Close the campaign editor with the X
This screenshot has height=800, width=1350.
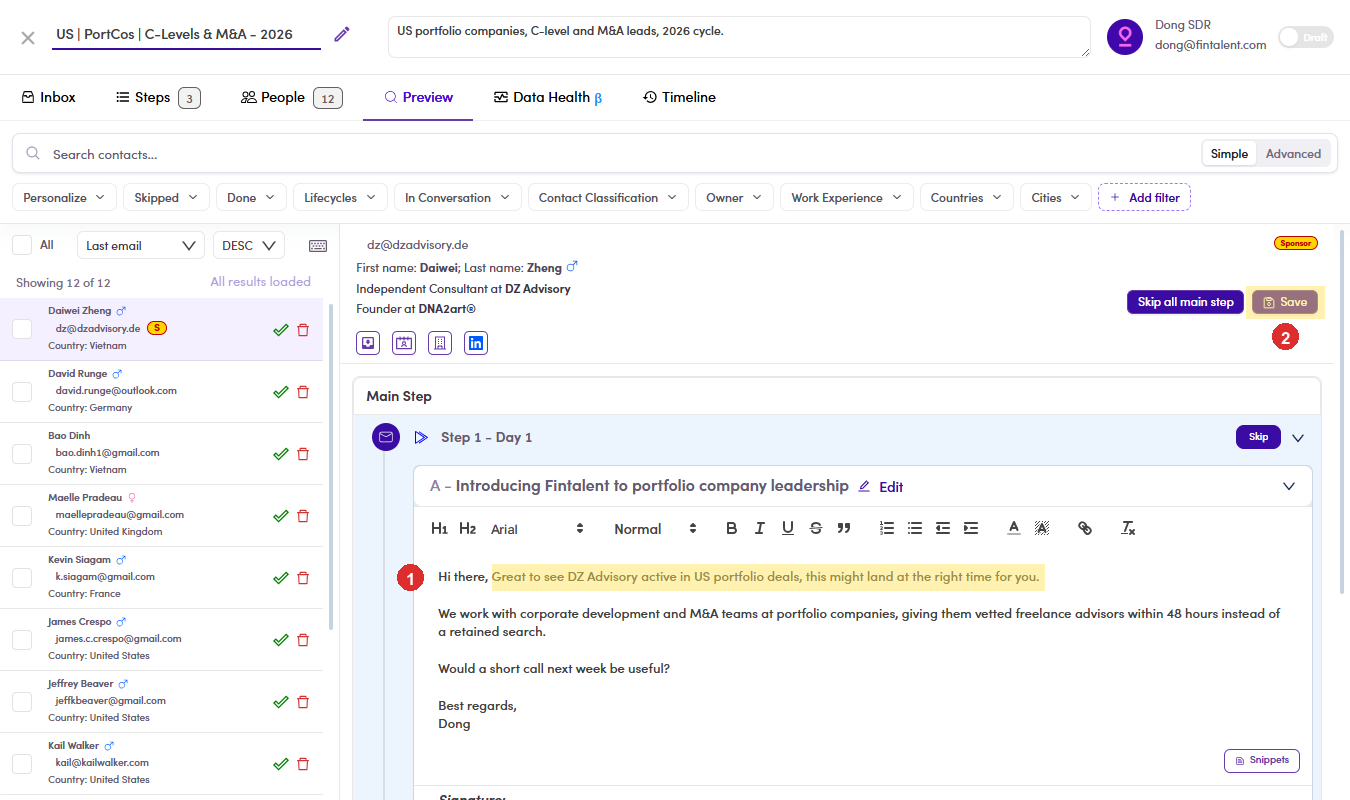(x=28, y=37)
